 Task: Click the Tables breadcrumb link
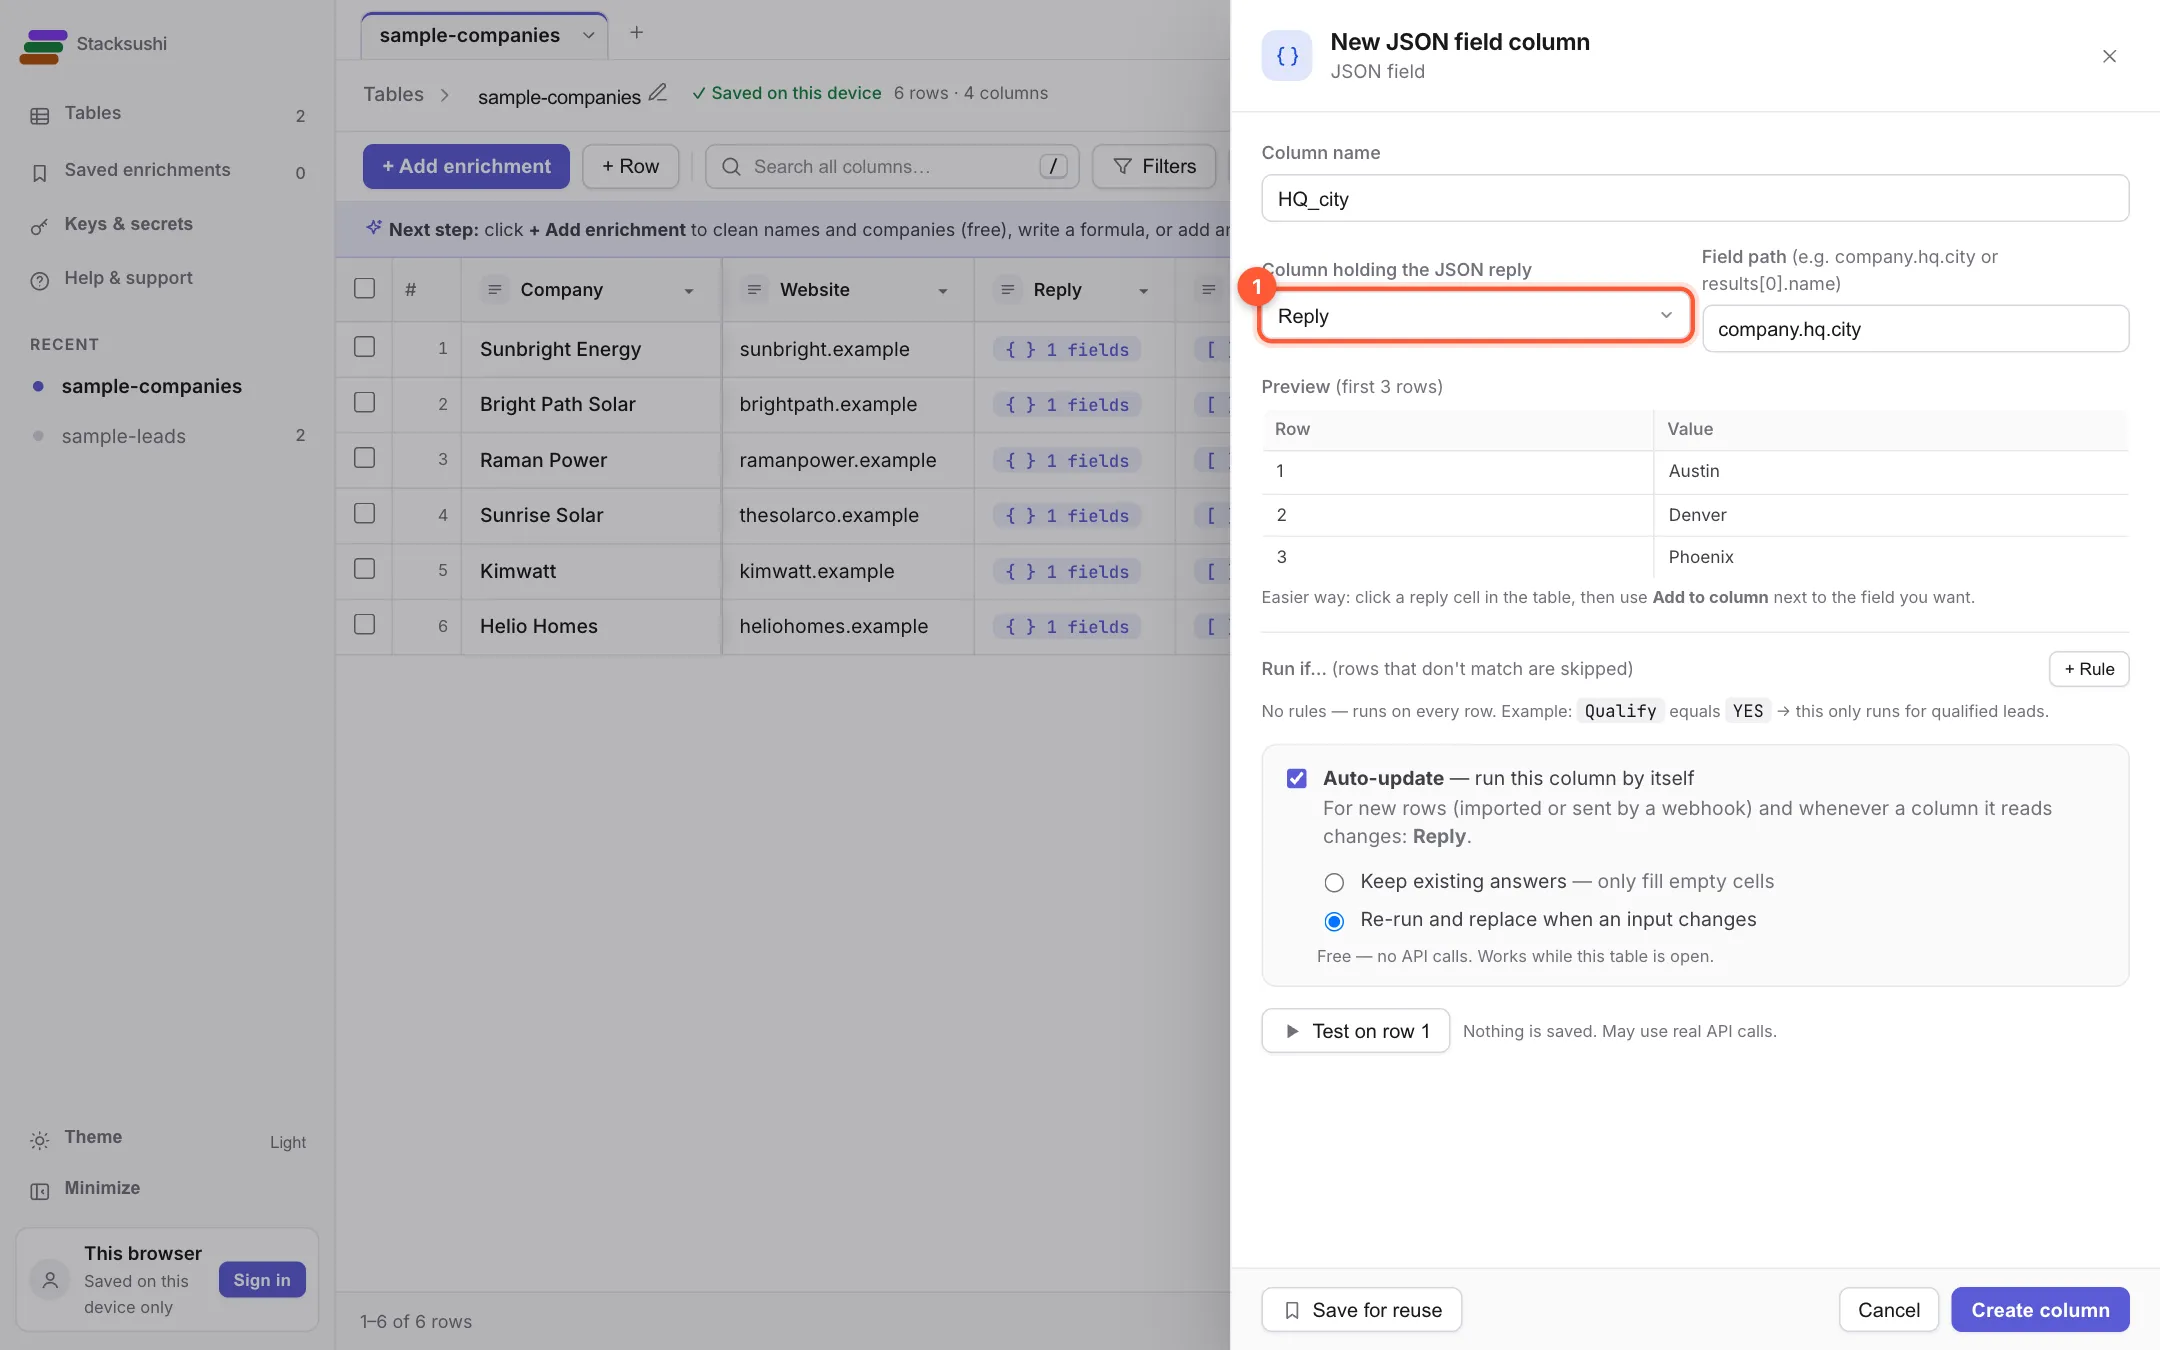[x=393, y=94]
